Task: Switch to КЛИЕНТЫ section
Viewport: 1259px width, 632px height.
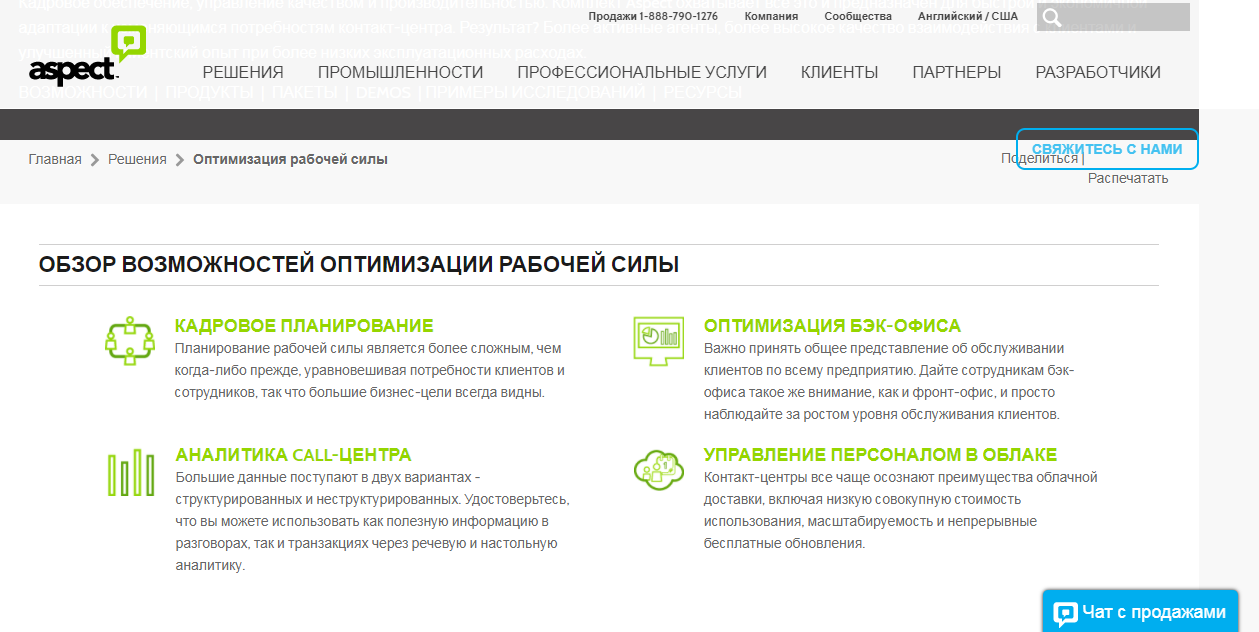Action: coord(839,71)
